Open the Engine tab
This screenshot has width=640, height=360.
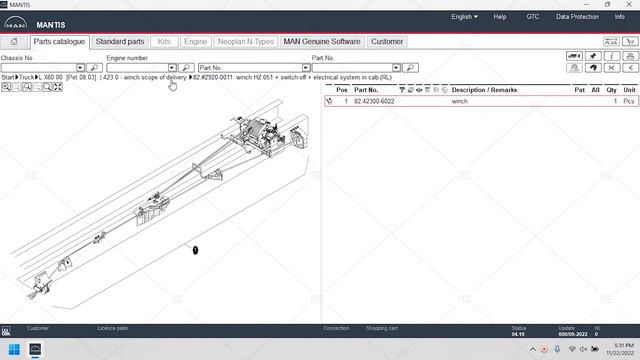(x=196, y=42)
